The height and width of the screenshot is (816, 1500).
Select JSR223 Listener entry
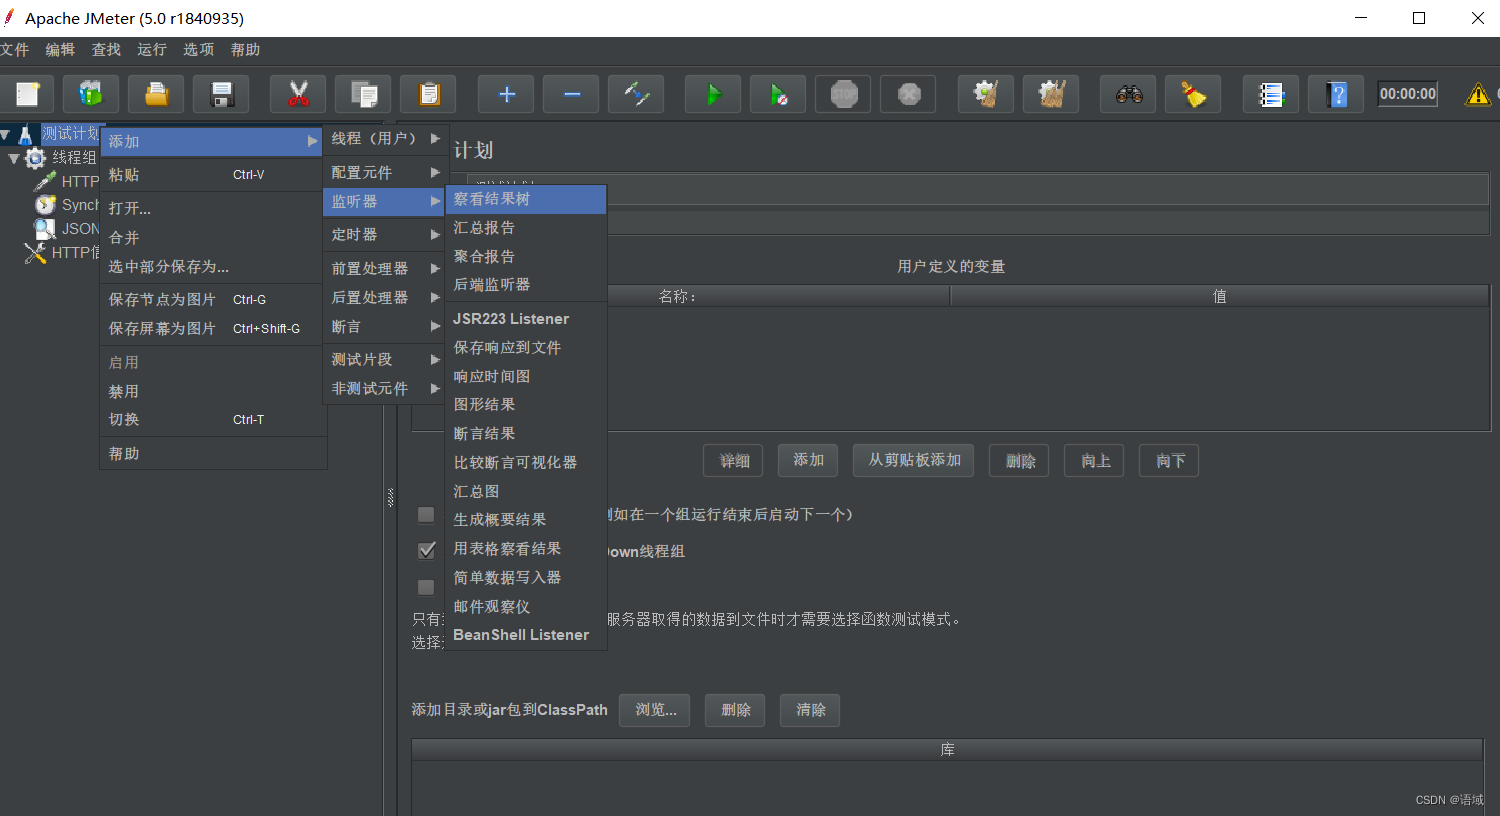pyautogui.click(x=526, y=318)
